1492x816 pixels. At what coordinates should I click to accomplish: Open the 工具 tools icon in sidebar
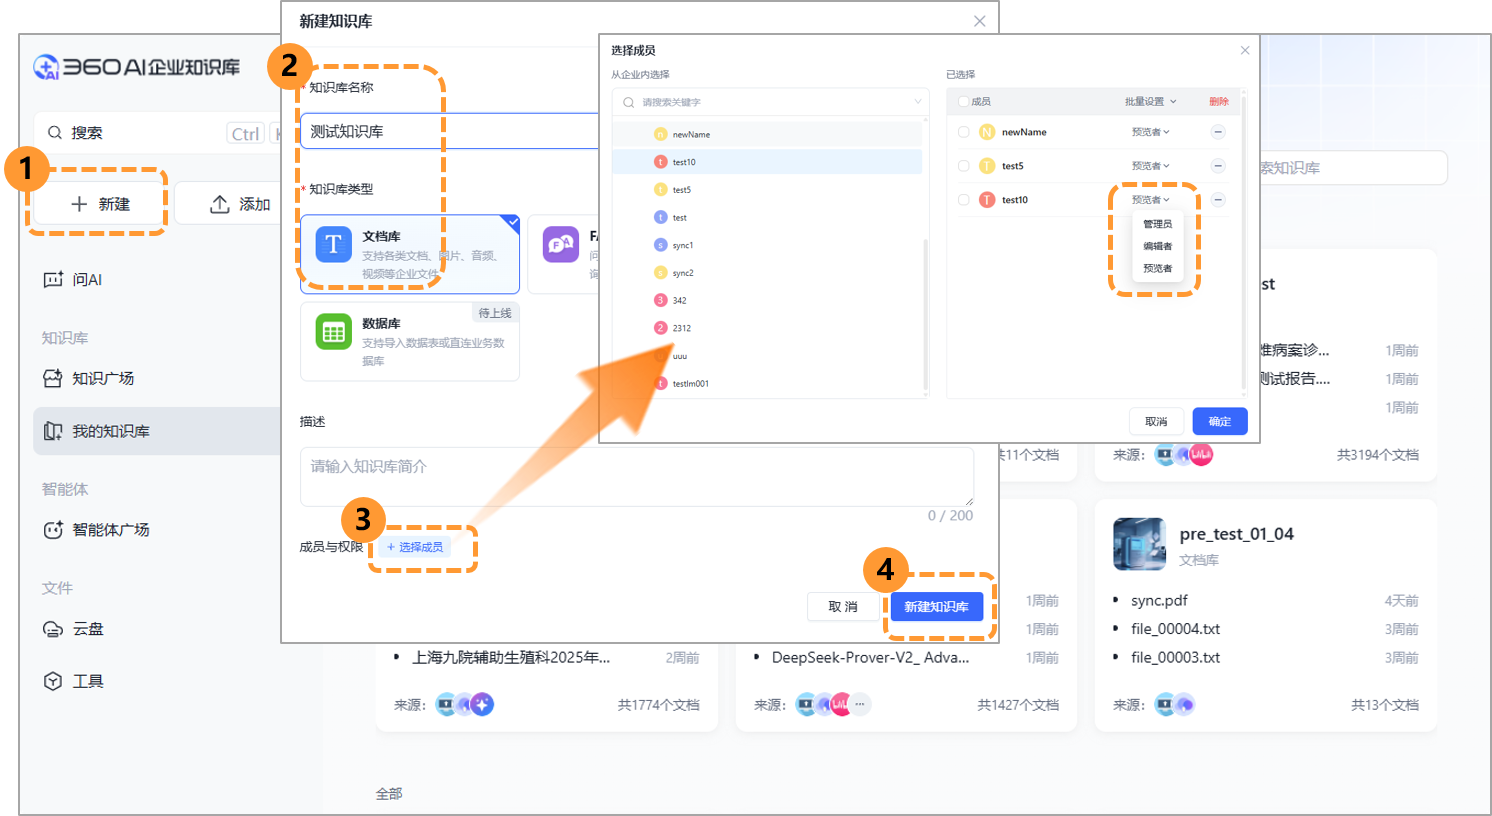pos(53,681)
